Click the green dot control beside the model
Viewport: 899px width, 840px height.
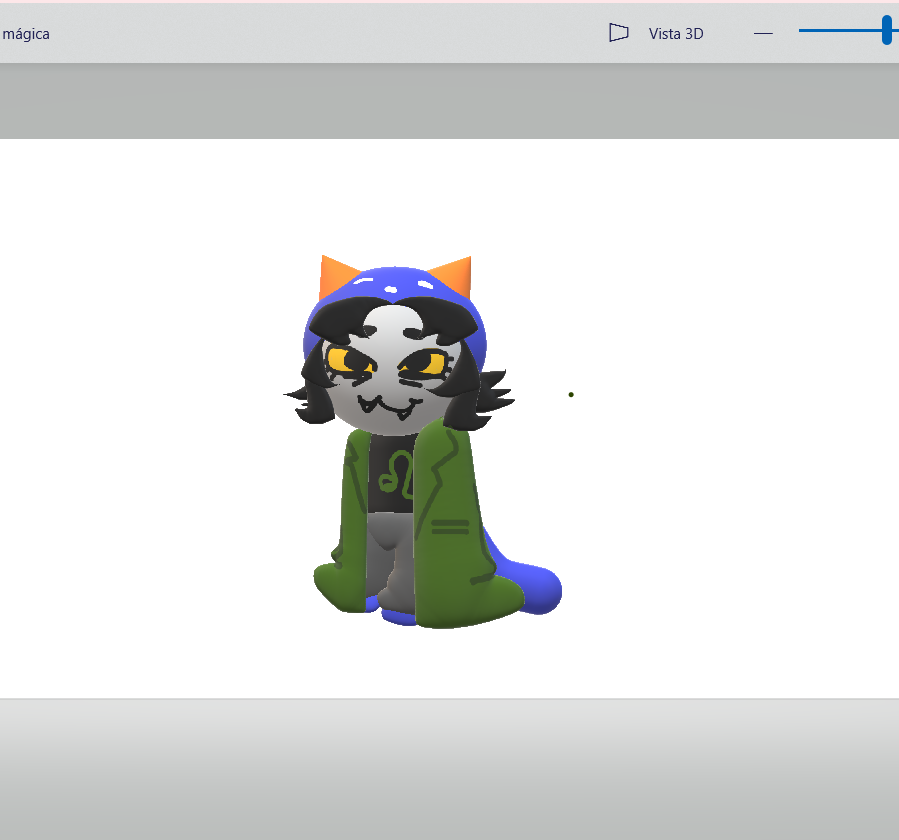coord(571,394)
